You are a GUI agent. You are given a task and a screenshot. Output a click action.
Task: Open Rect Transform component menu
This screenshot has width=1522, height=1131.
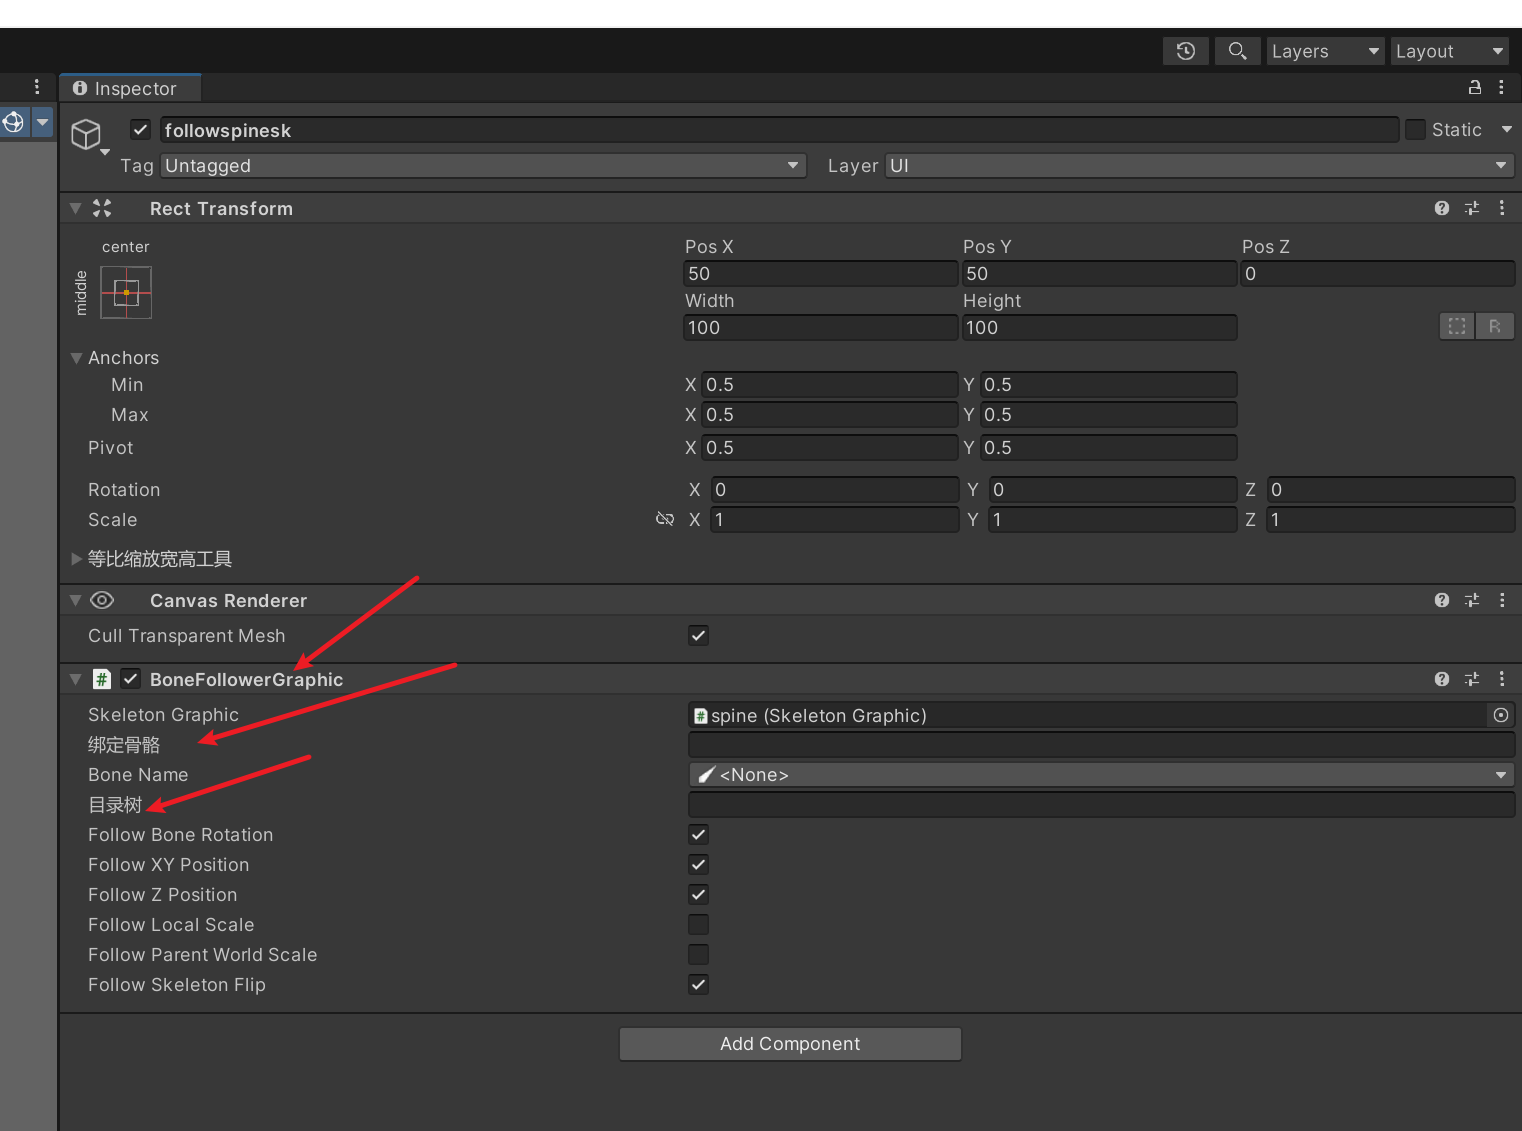tap(1502, 208)
